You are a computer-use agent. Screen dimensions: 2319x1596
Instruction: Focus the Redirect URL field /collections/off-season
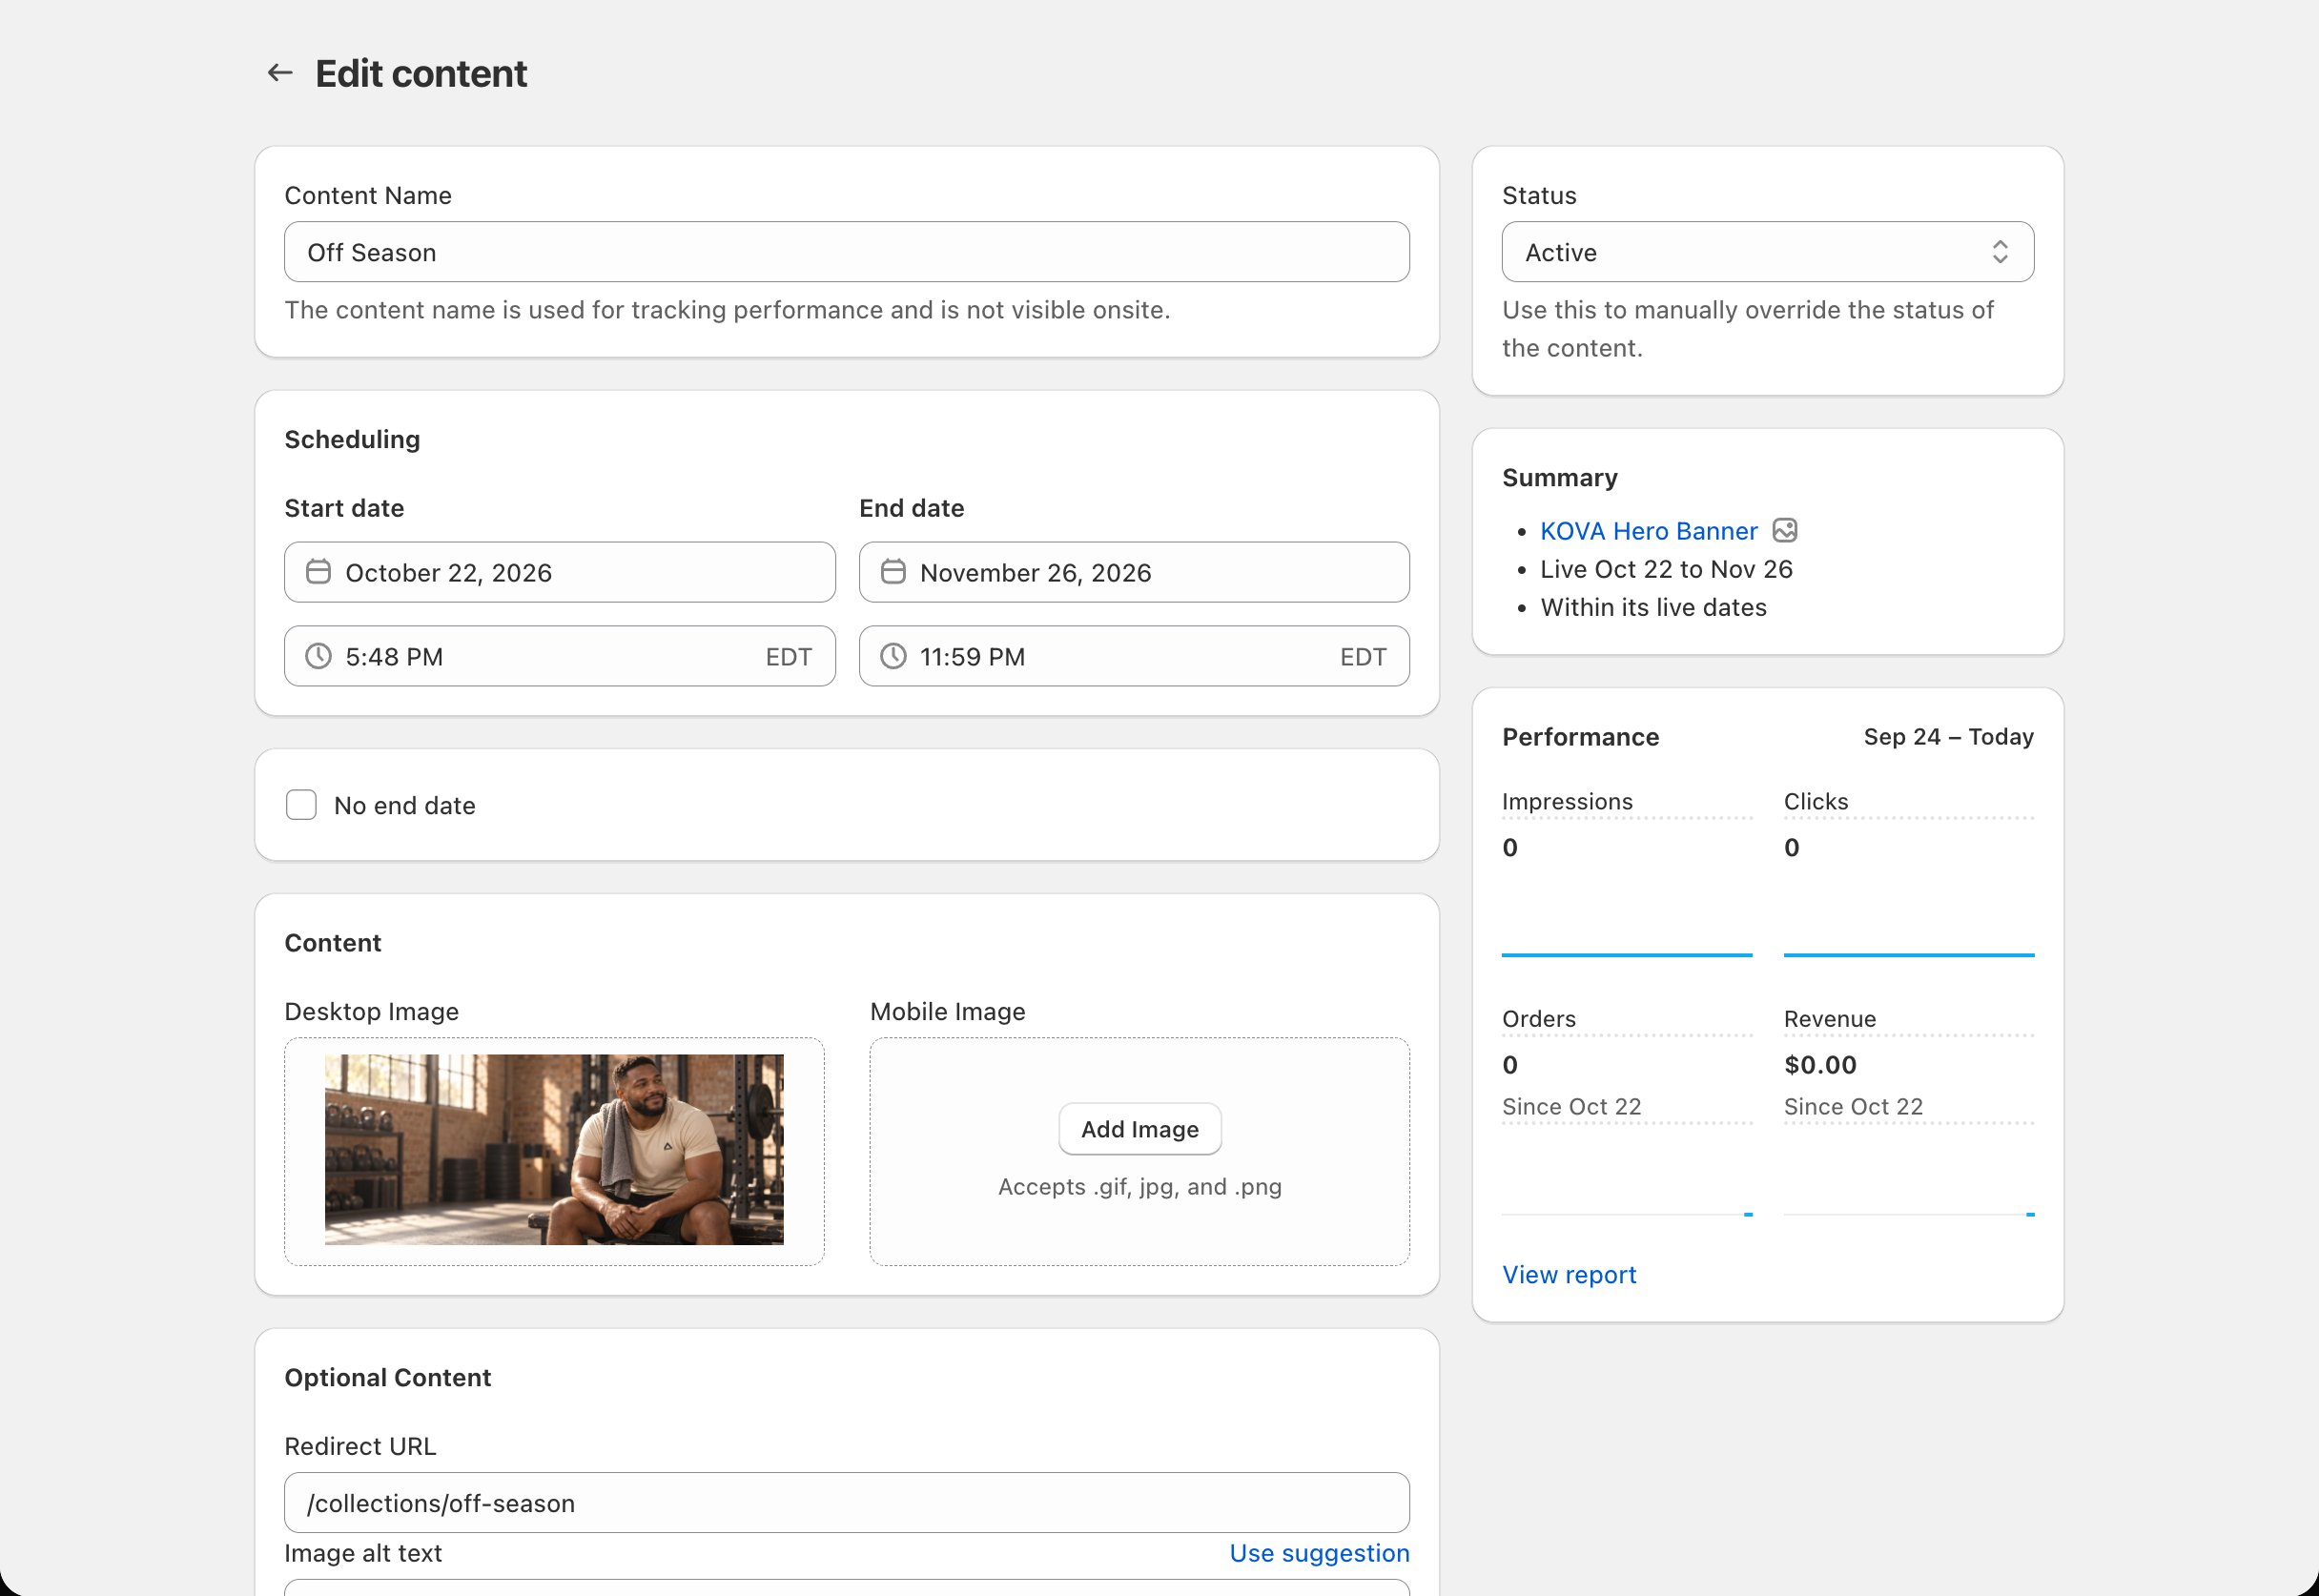pos(847,1503)
